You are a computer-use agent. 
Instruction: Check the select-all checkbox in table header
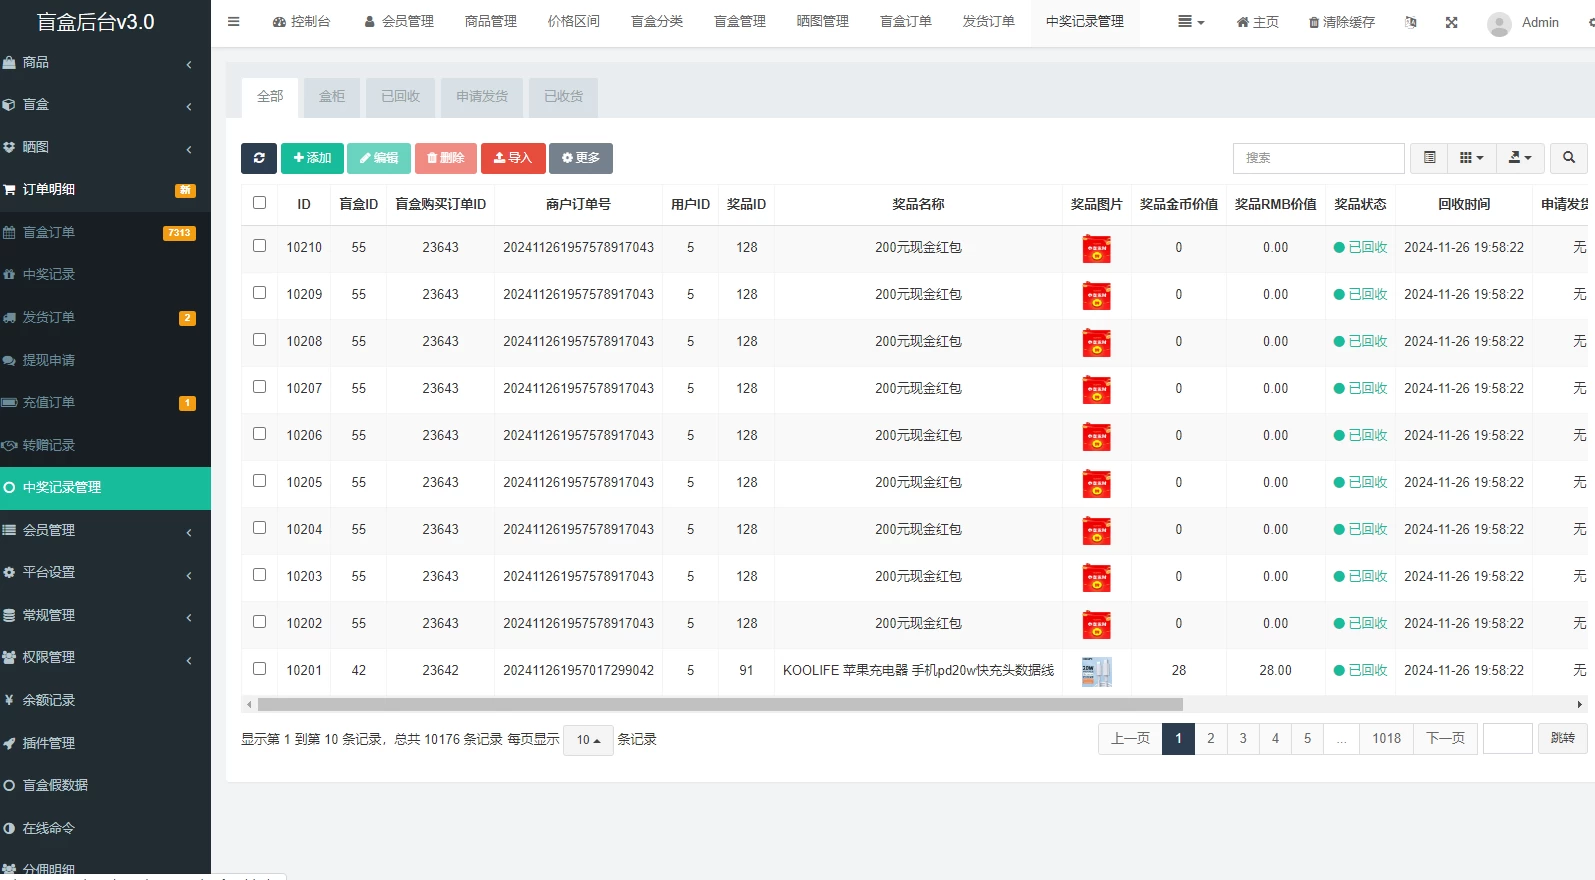(260, 203)
